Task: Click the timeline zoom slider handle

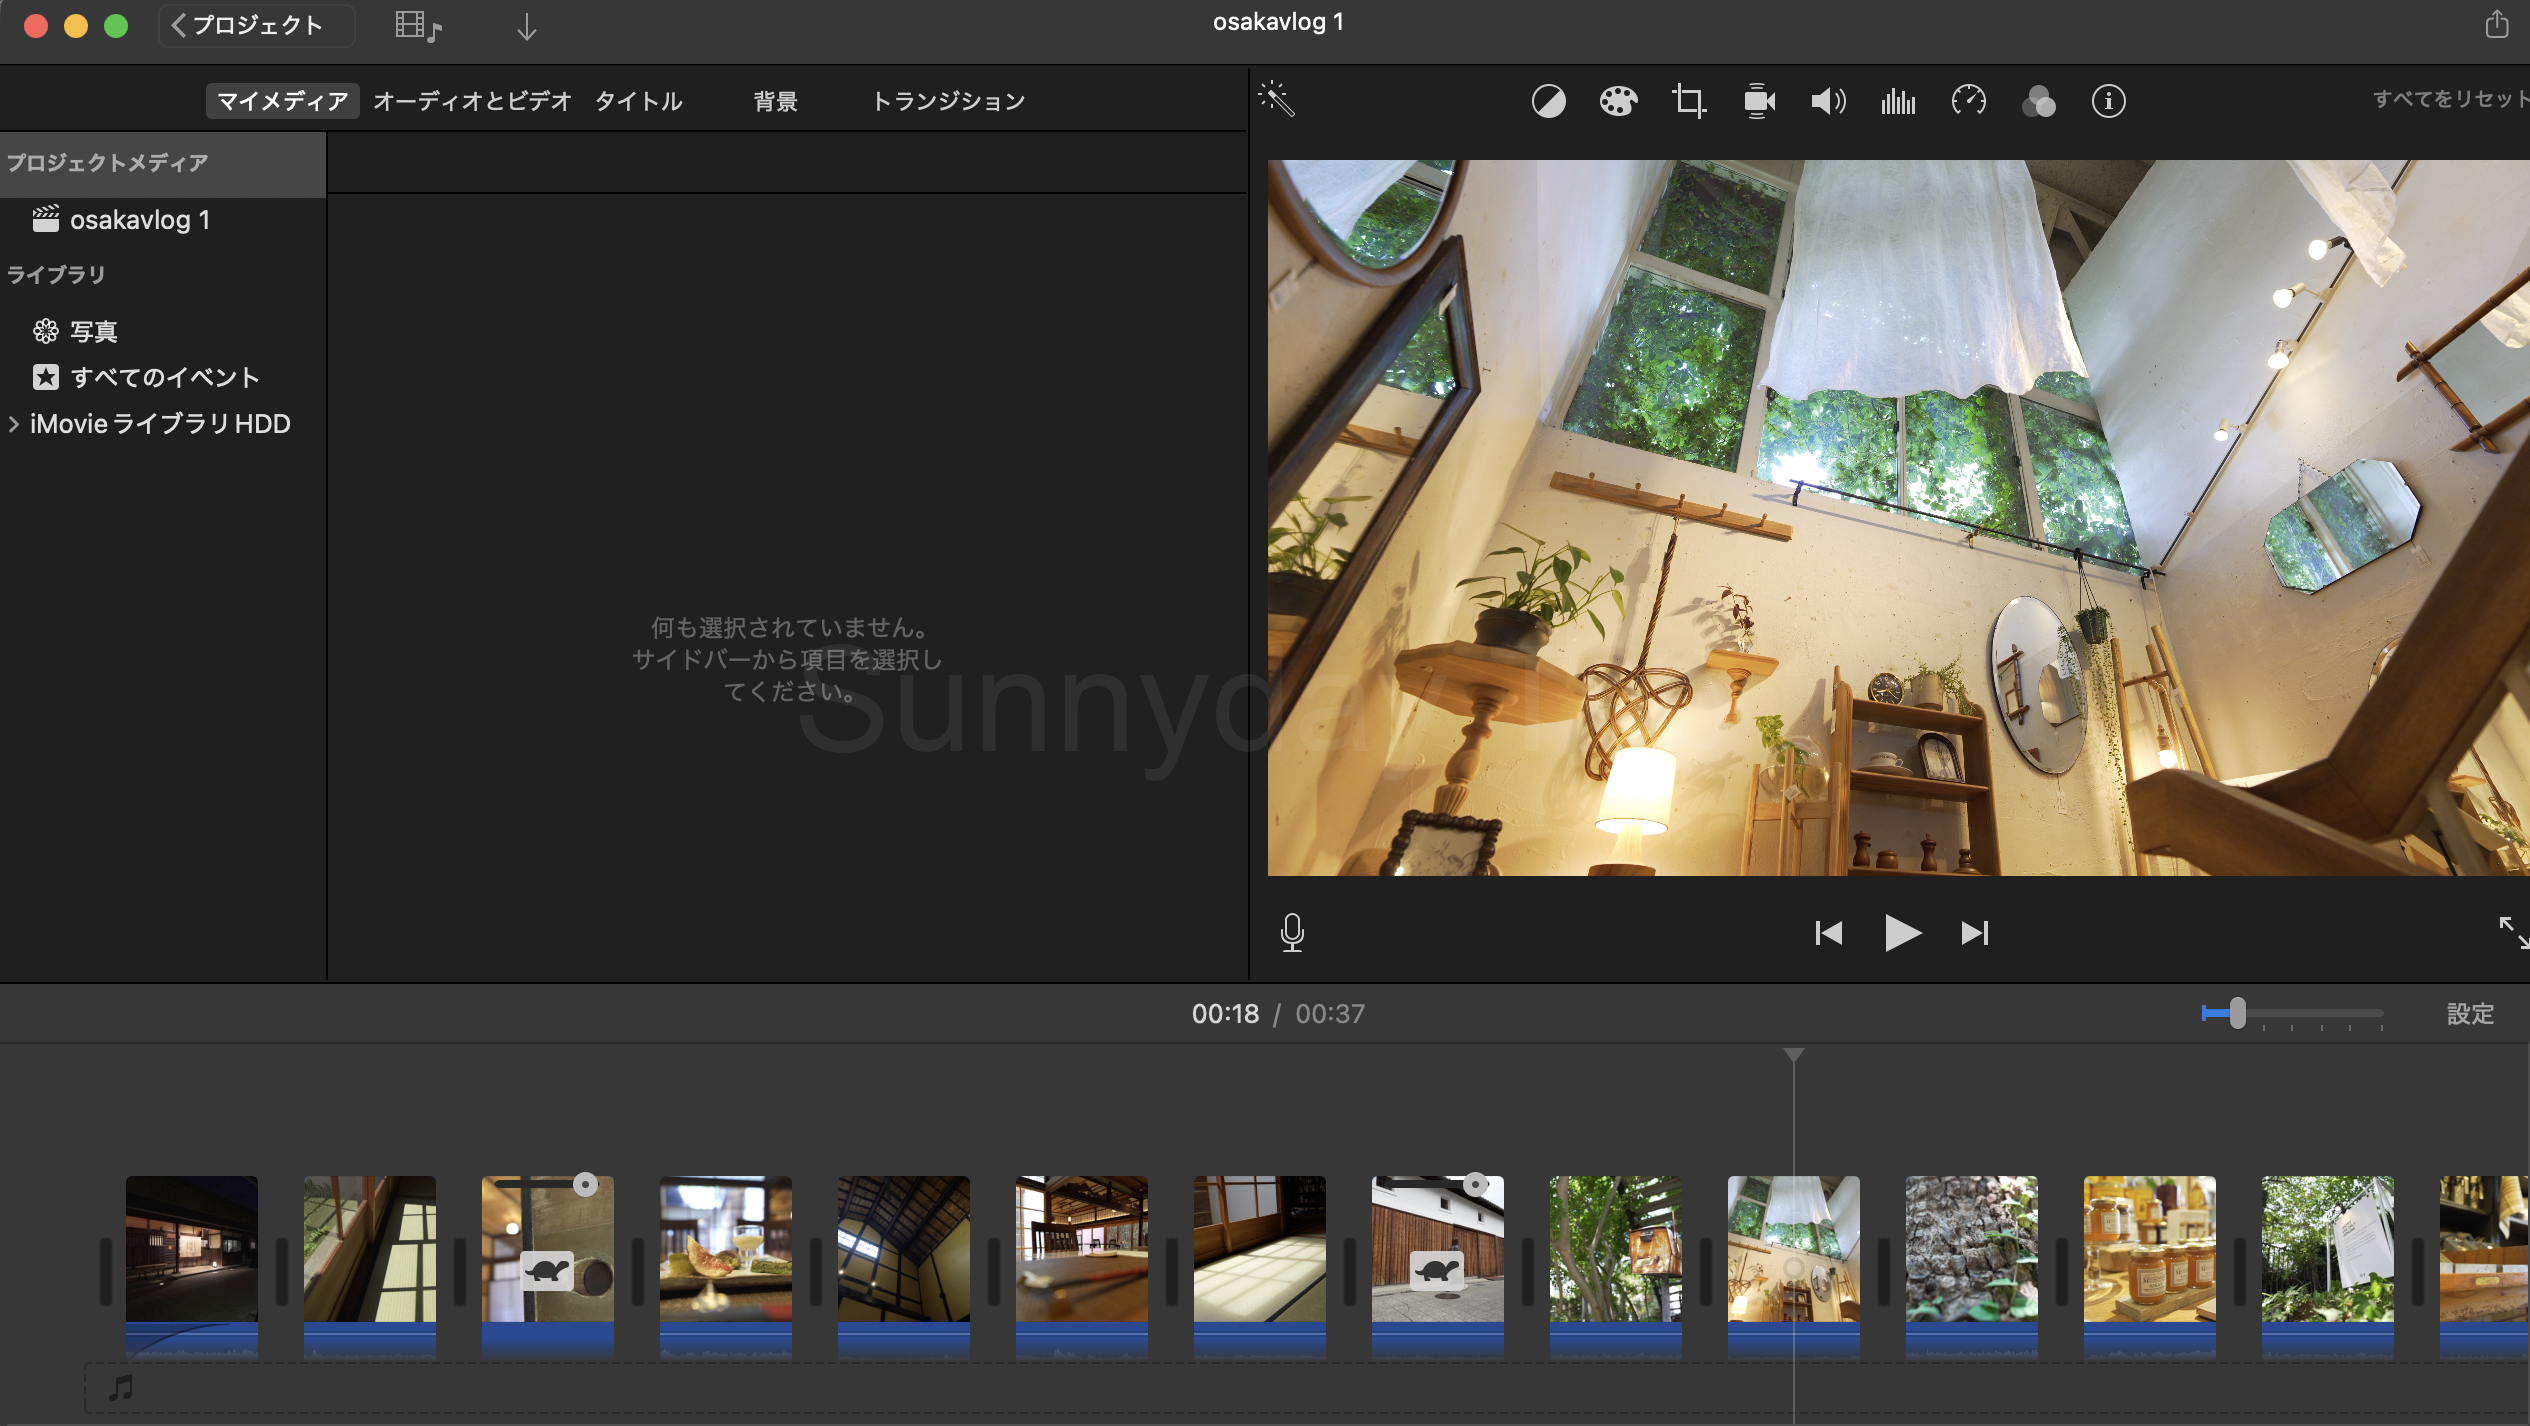Action: (x=2237, y=1013)
